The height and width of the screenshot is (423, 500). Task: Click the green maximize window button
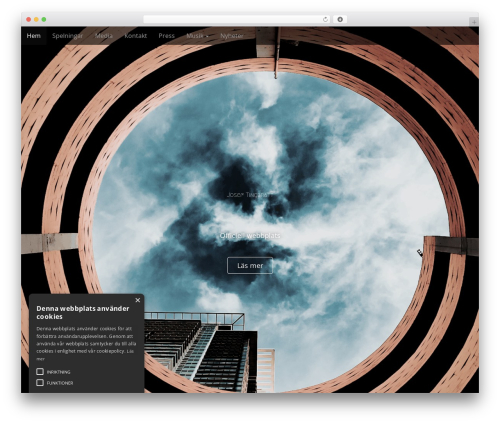[44, 20]
